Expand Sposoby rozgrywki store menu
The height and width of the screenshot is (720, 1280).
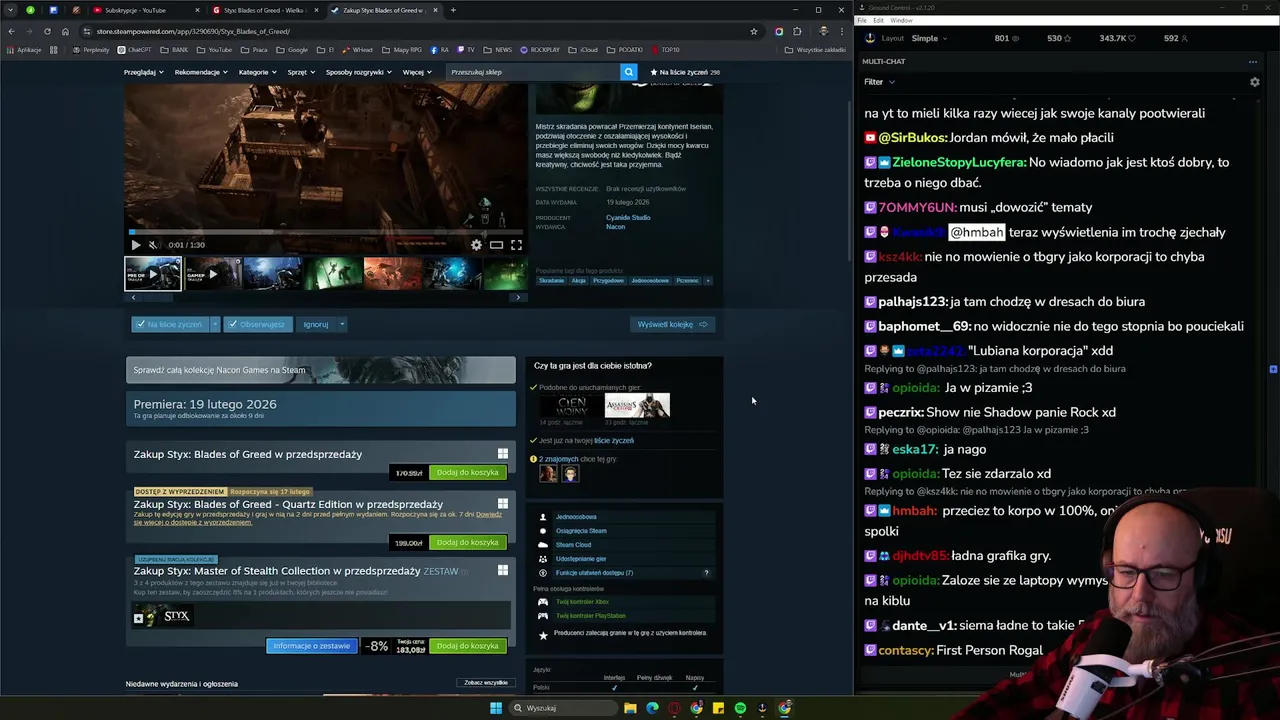(x=359, y=72)
